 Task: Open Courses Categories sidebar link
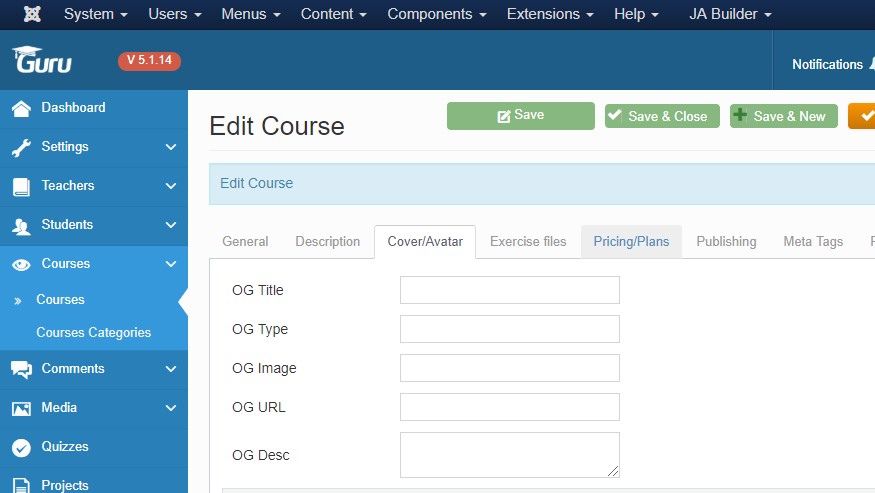tap(93, 332)
